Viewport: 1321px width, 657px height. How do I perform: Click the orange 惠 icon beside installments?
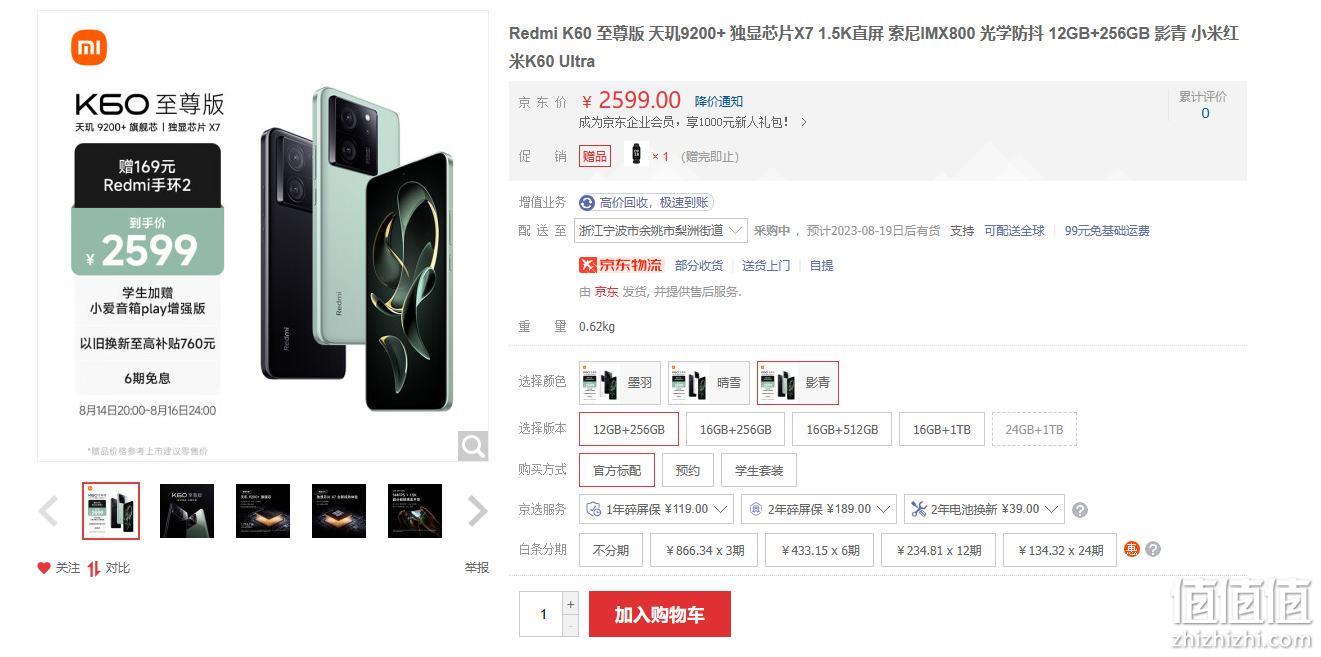tap(1132, 549)
